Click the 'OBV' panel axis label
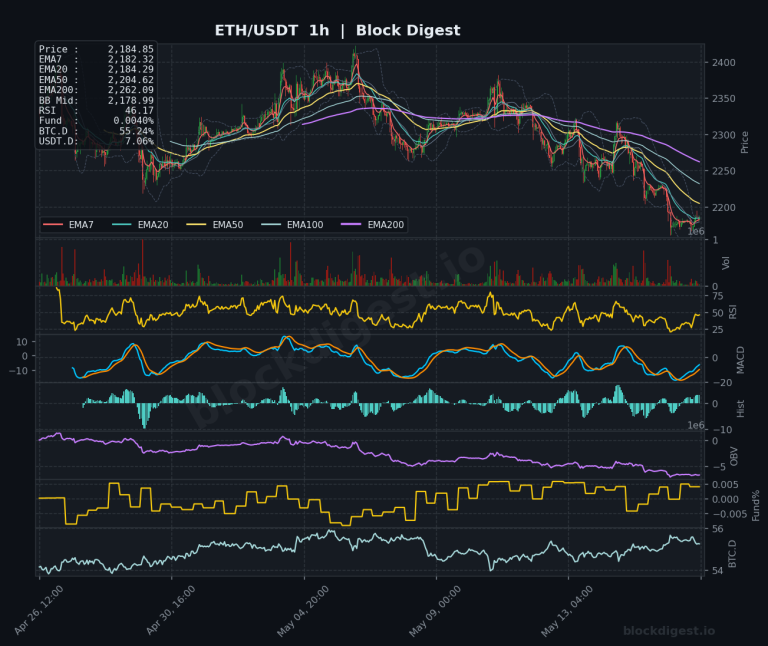This screenshot has height=646, width=768. pyautogui.click(x=734, y=456)
